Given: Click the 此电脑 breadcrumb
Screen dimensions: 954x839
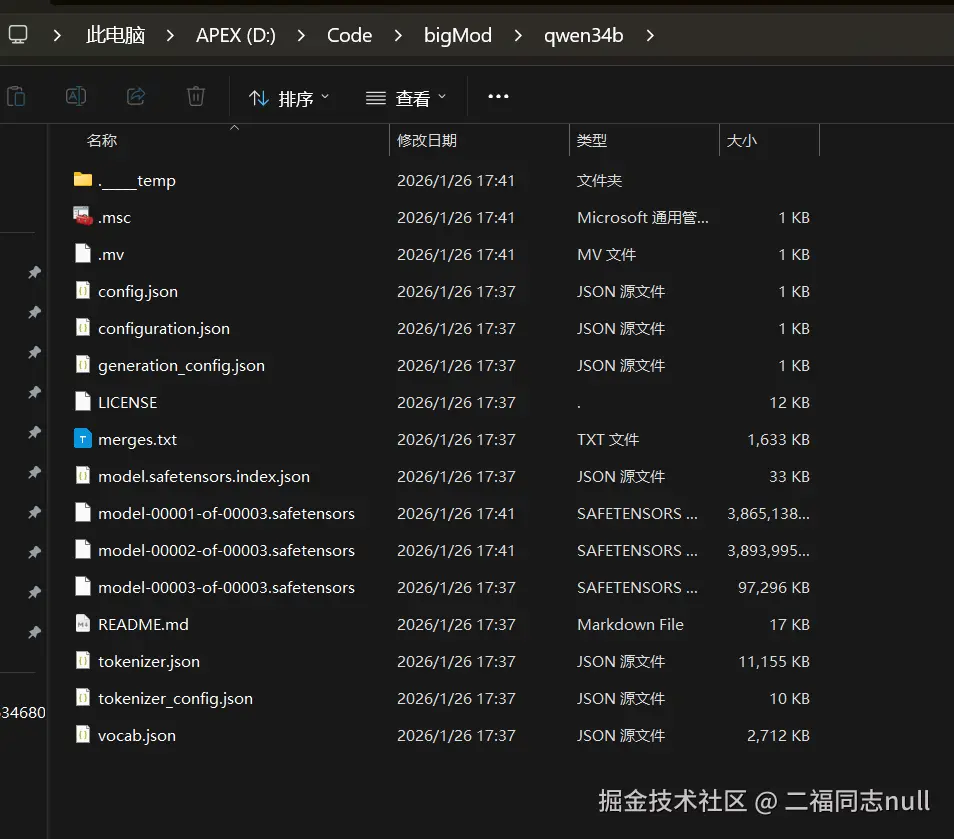Looking at the screenshot, I should (116, 35).
